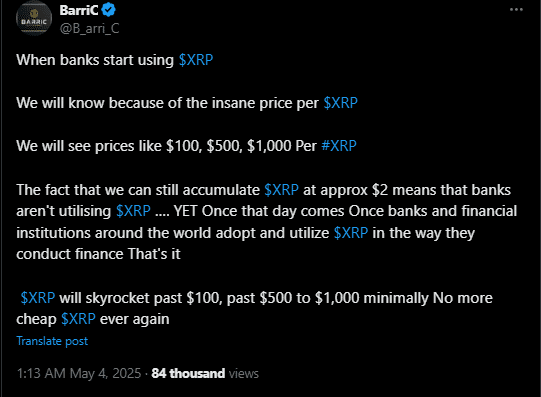Image resolution: width=541 pixels, height=397 pixels.
Task: Click the blue verified badge beside BarriC
Action: click(109, 10)
